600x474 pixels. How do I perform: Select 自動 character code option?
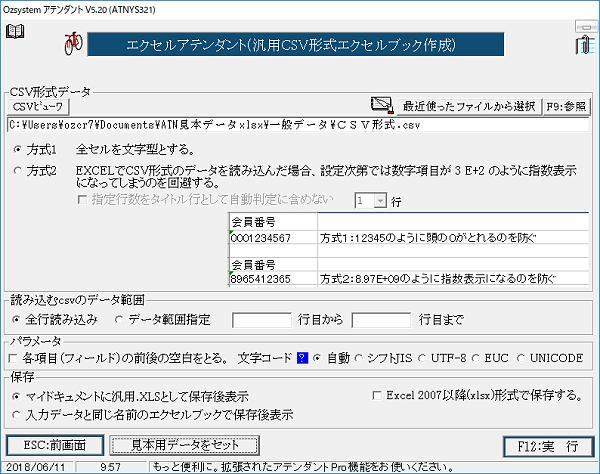(x=317, y=358)
